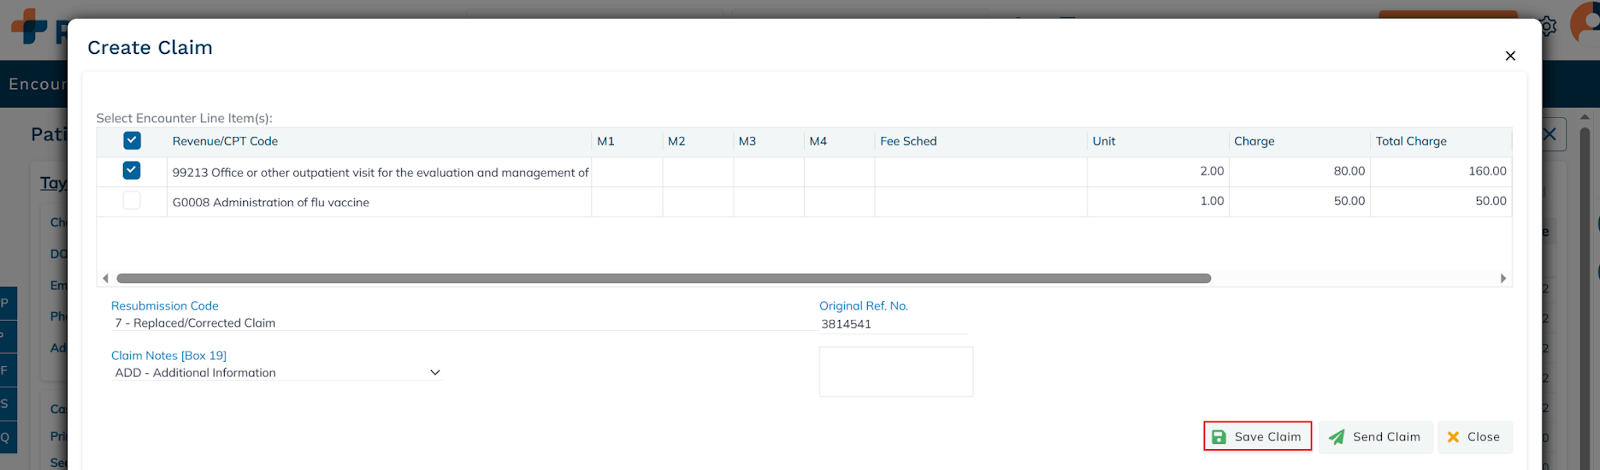
Task: Click the Original Ref. No. input field
Action: point(892,324)
